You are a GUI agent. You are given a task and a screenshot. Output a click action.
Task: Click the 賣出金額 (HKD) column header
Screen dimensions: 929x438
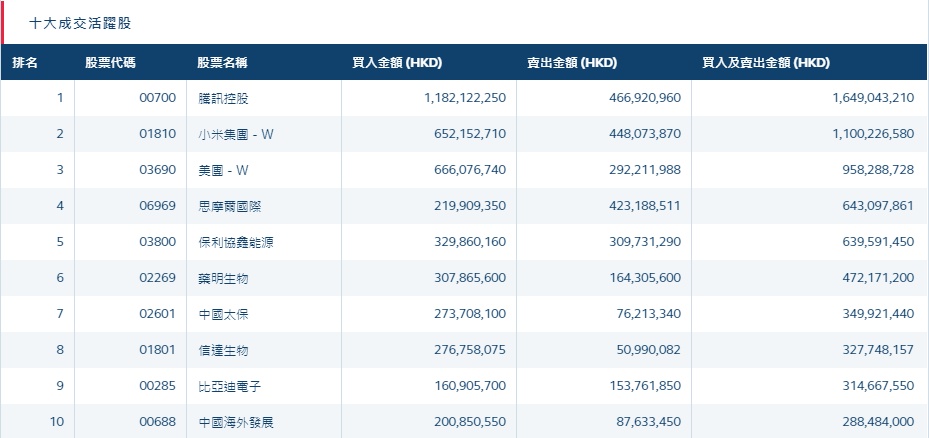[x=572, y=63]
